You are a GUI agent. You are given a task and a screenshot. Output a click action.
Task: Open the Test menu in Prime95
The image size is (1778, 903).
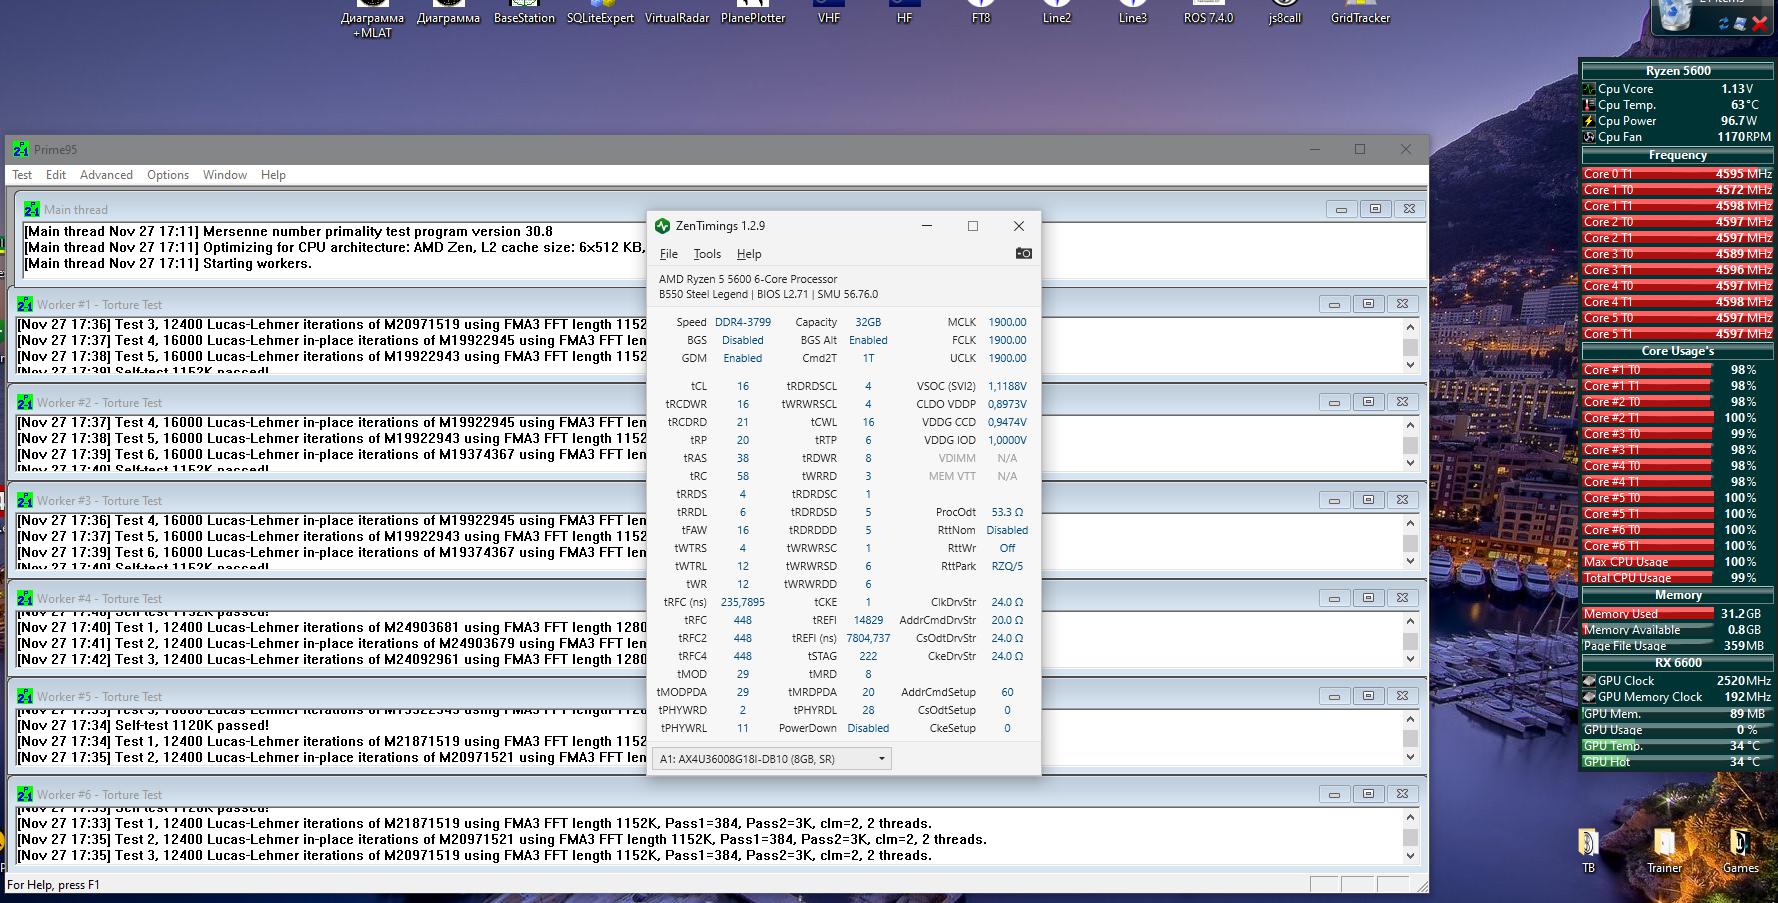[22, 175]
